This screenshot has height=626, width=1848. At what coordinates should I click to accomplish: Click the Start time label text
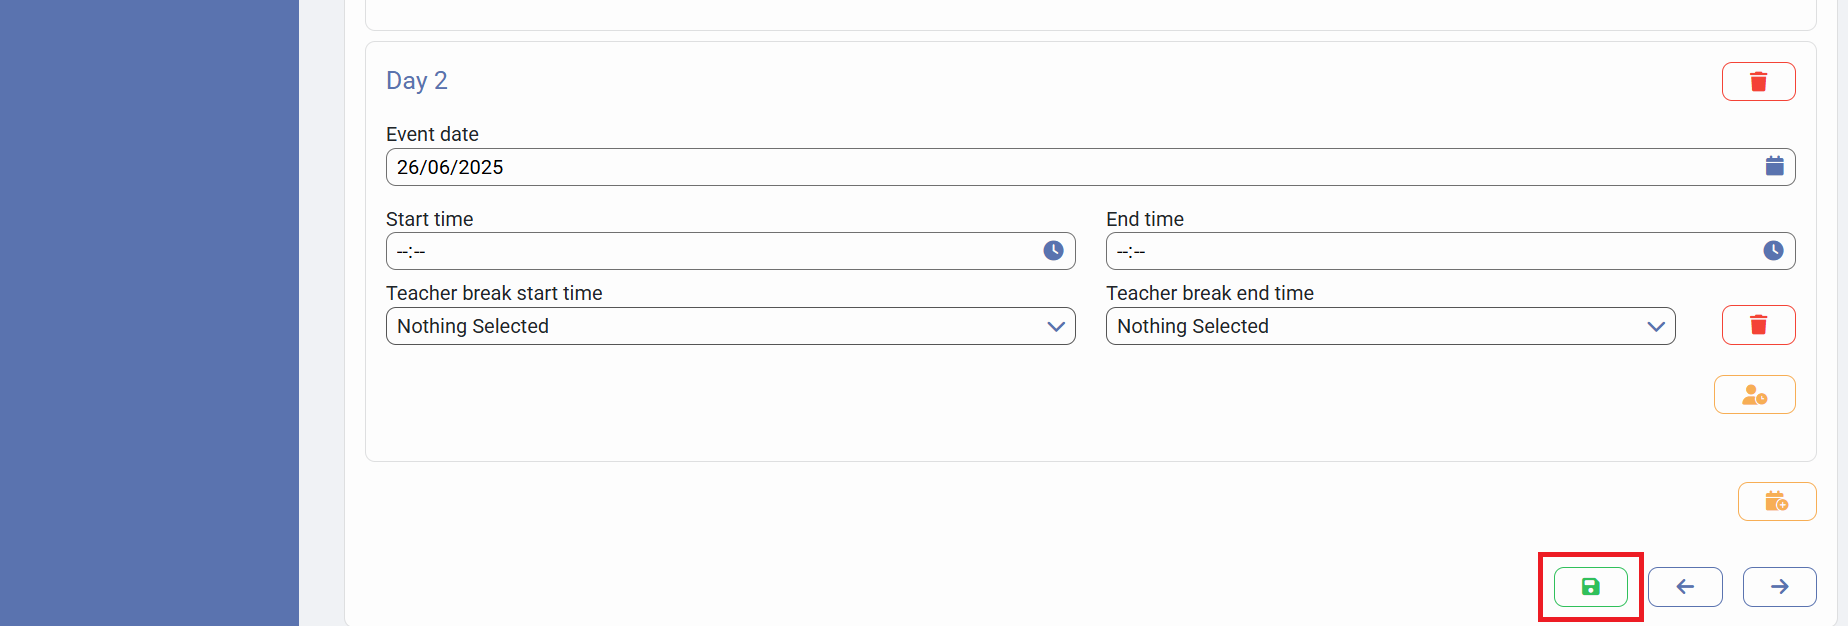(429, 219)
